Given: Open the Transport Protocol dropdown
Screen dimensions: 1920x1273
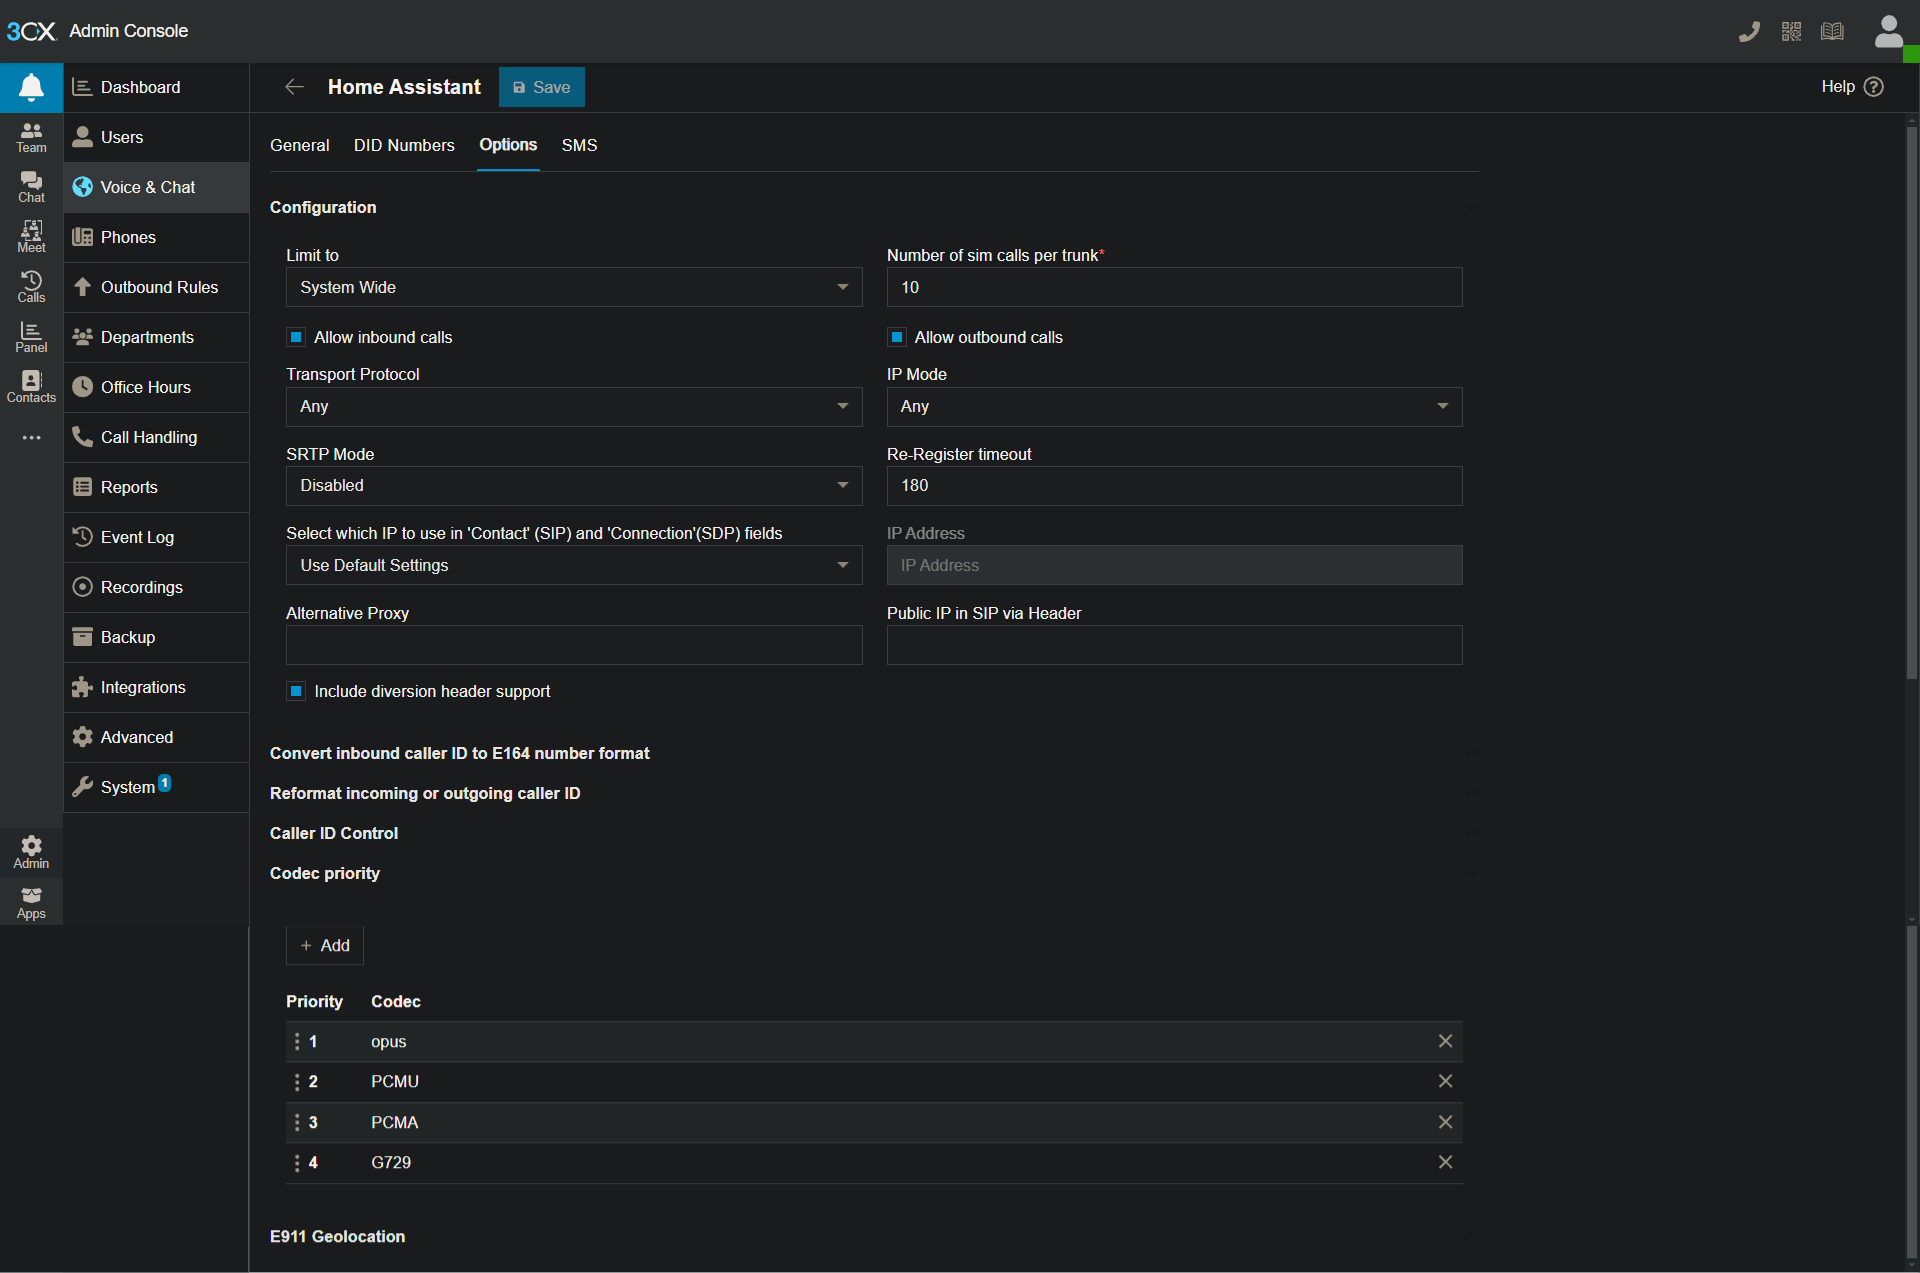Looking at the screenshot, I should coord(574,407).
